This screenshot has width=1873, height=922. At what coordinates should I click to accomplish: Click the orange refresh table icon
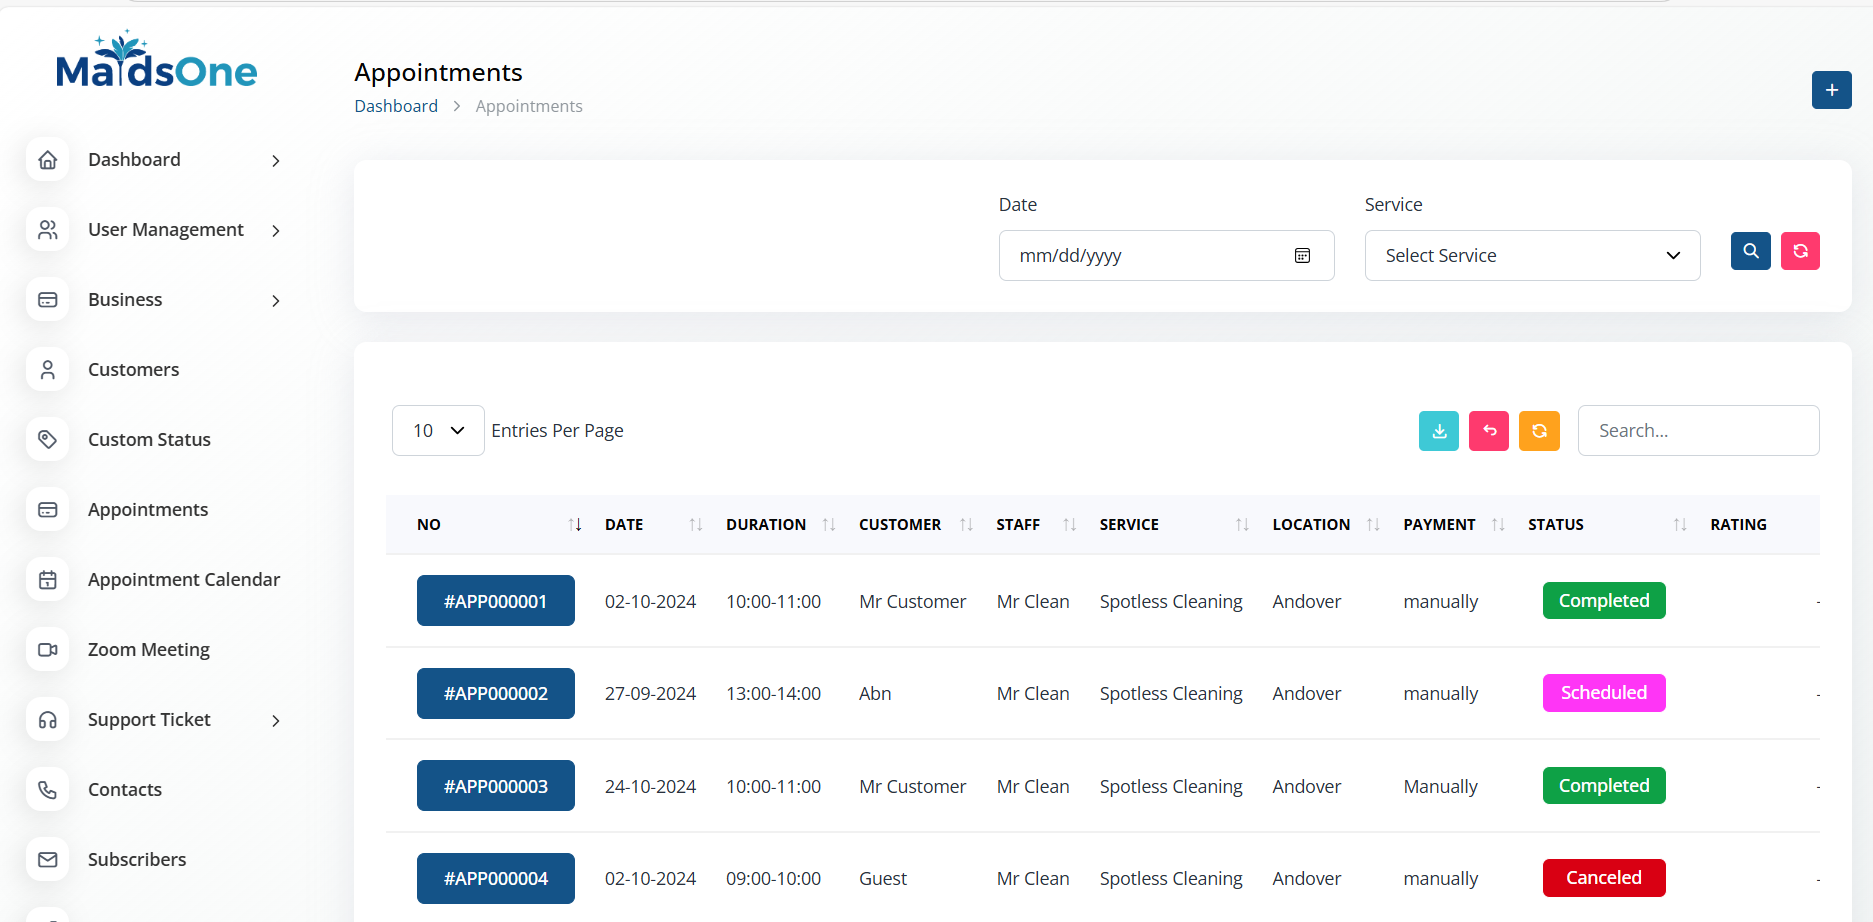coord(1538,431)
